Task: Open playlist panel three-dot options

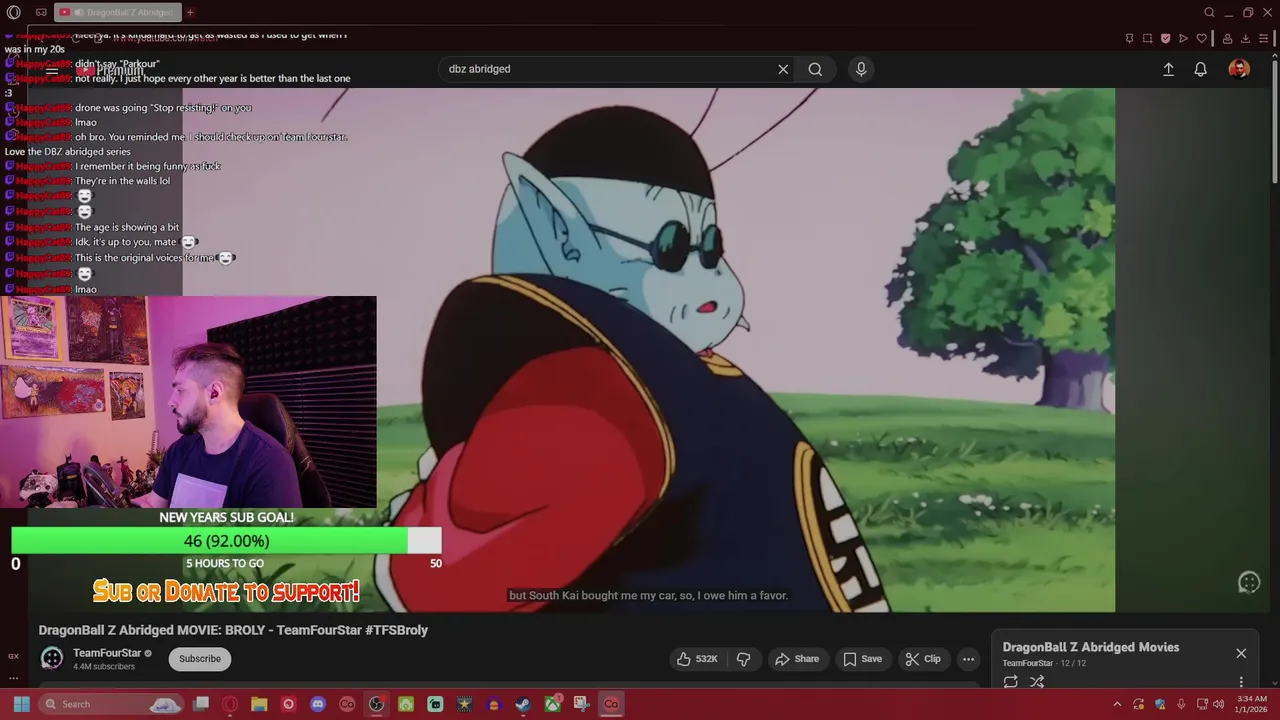Action: 1241,681
